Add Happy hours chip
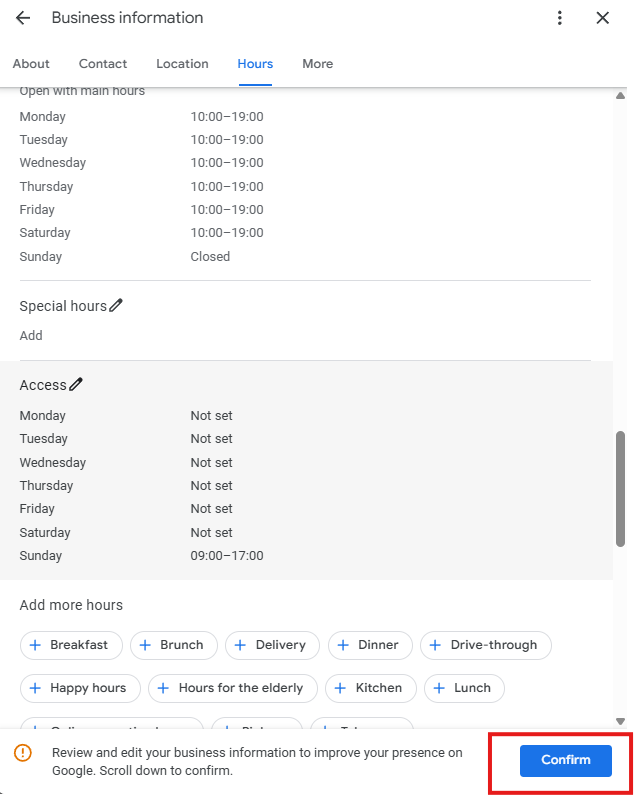Image resolution: width=634 pixels, height=795 pixels. click(80, 688)
